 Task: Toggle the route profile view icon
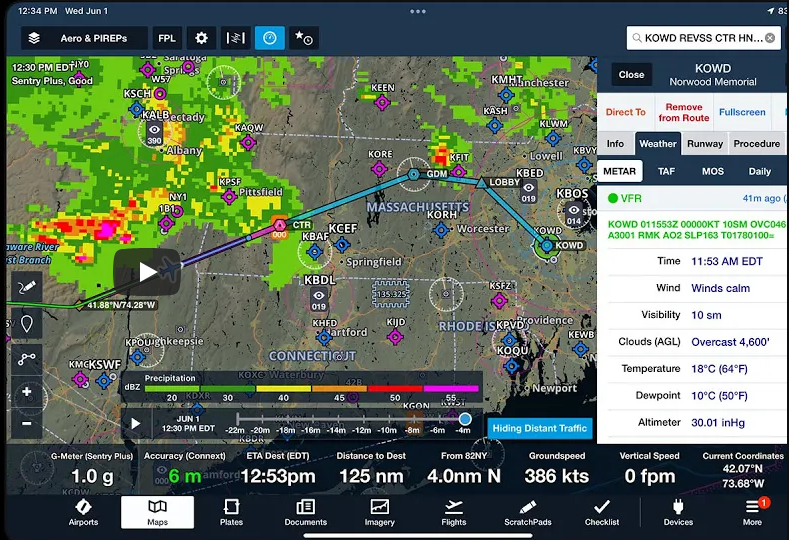tap(236, 38)
